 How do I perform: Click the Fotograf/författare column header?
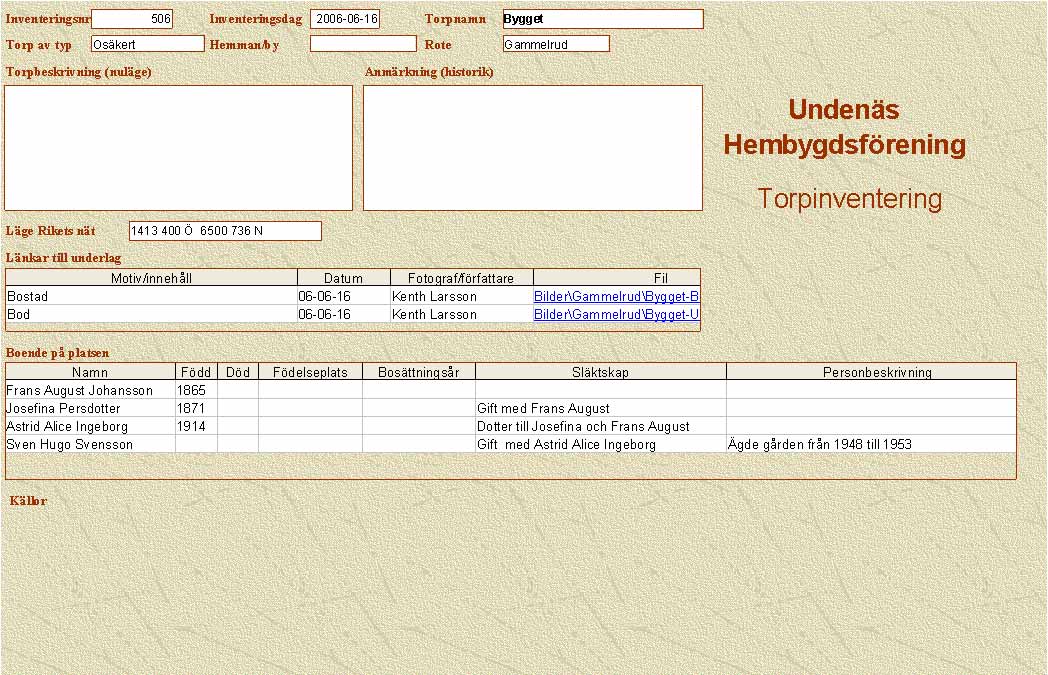(x=461, y=278)
